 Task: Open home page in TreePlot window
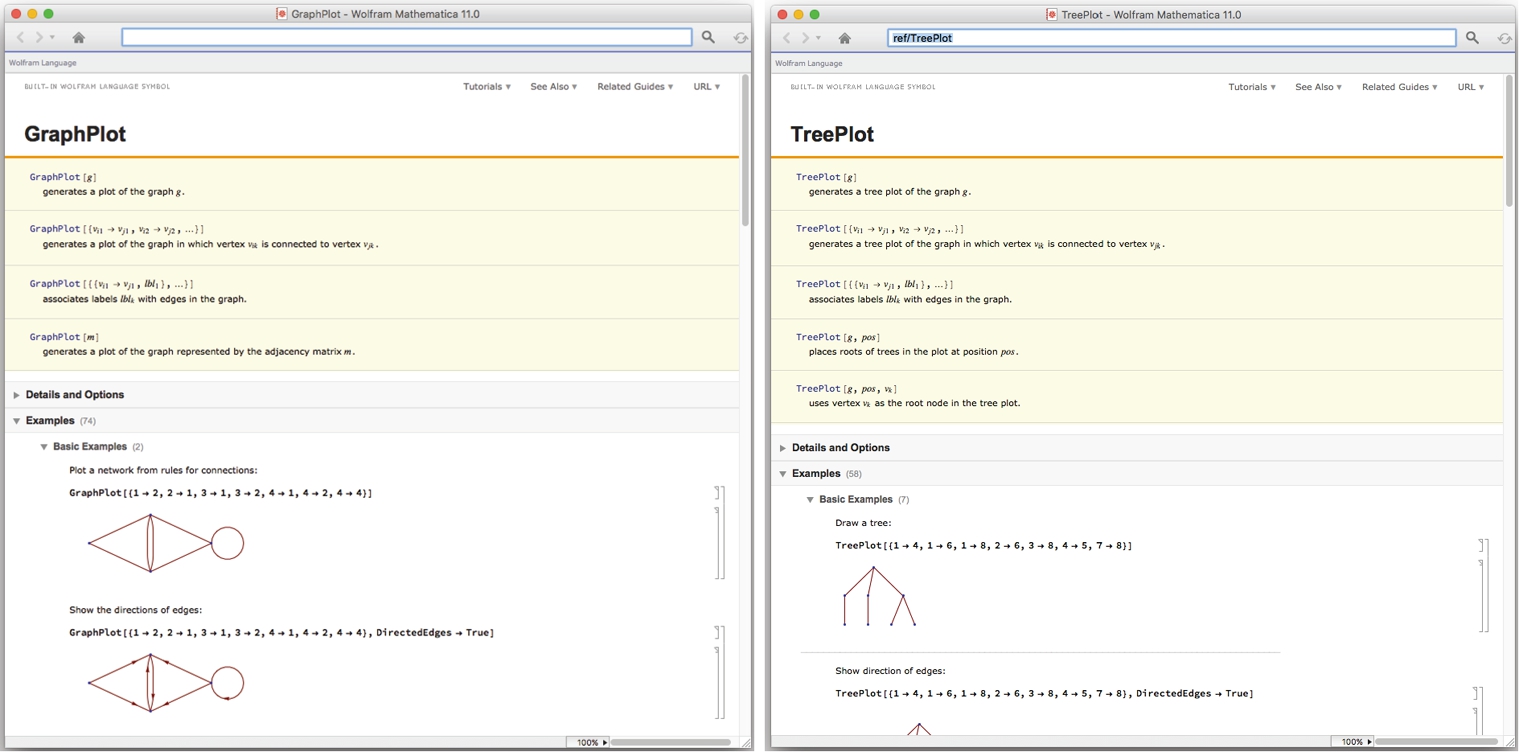(x=845, y=37)
